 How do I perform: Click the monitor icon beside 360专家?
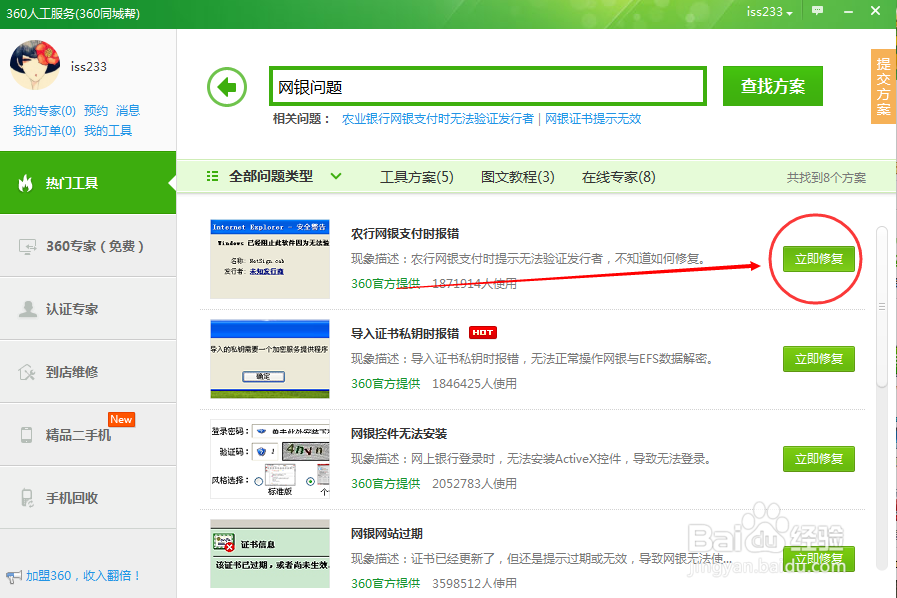(x=27, y=246)
